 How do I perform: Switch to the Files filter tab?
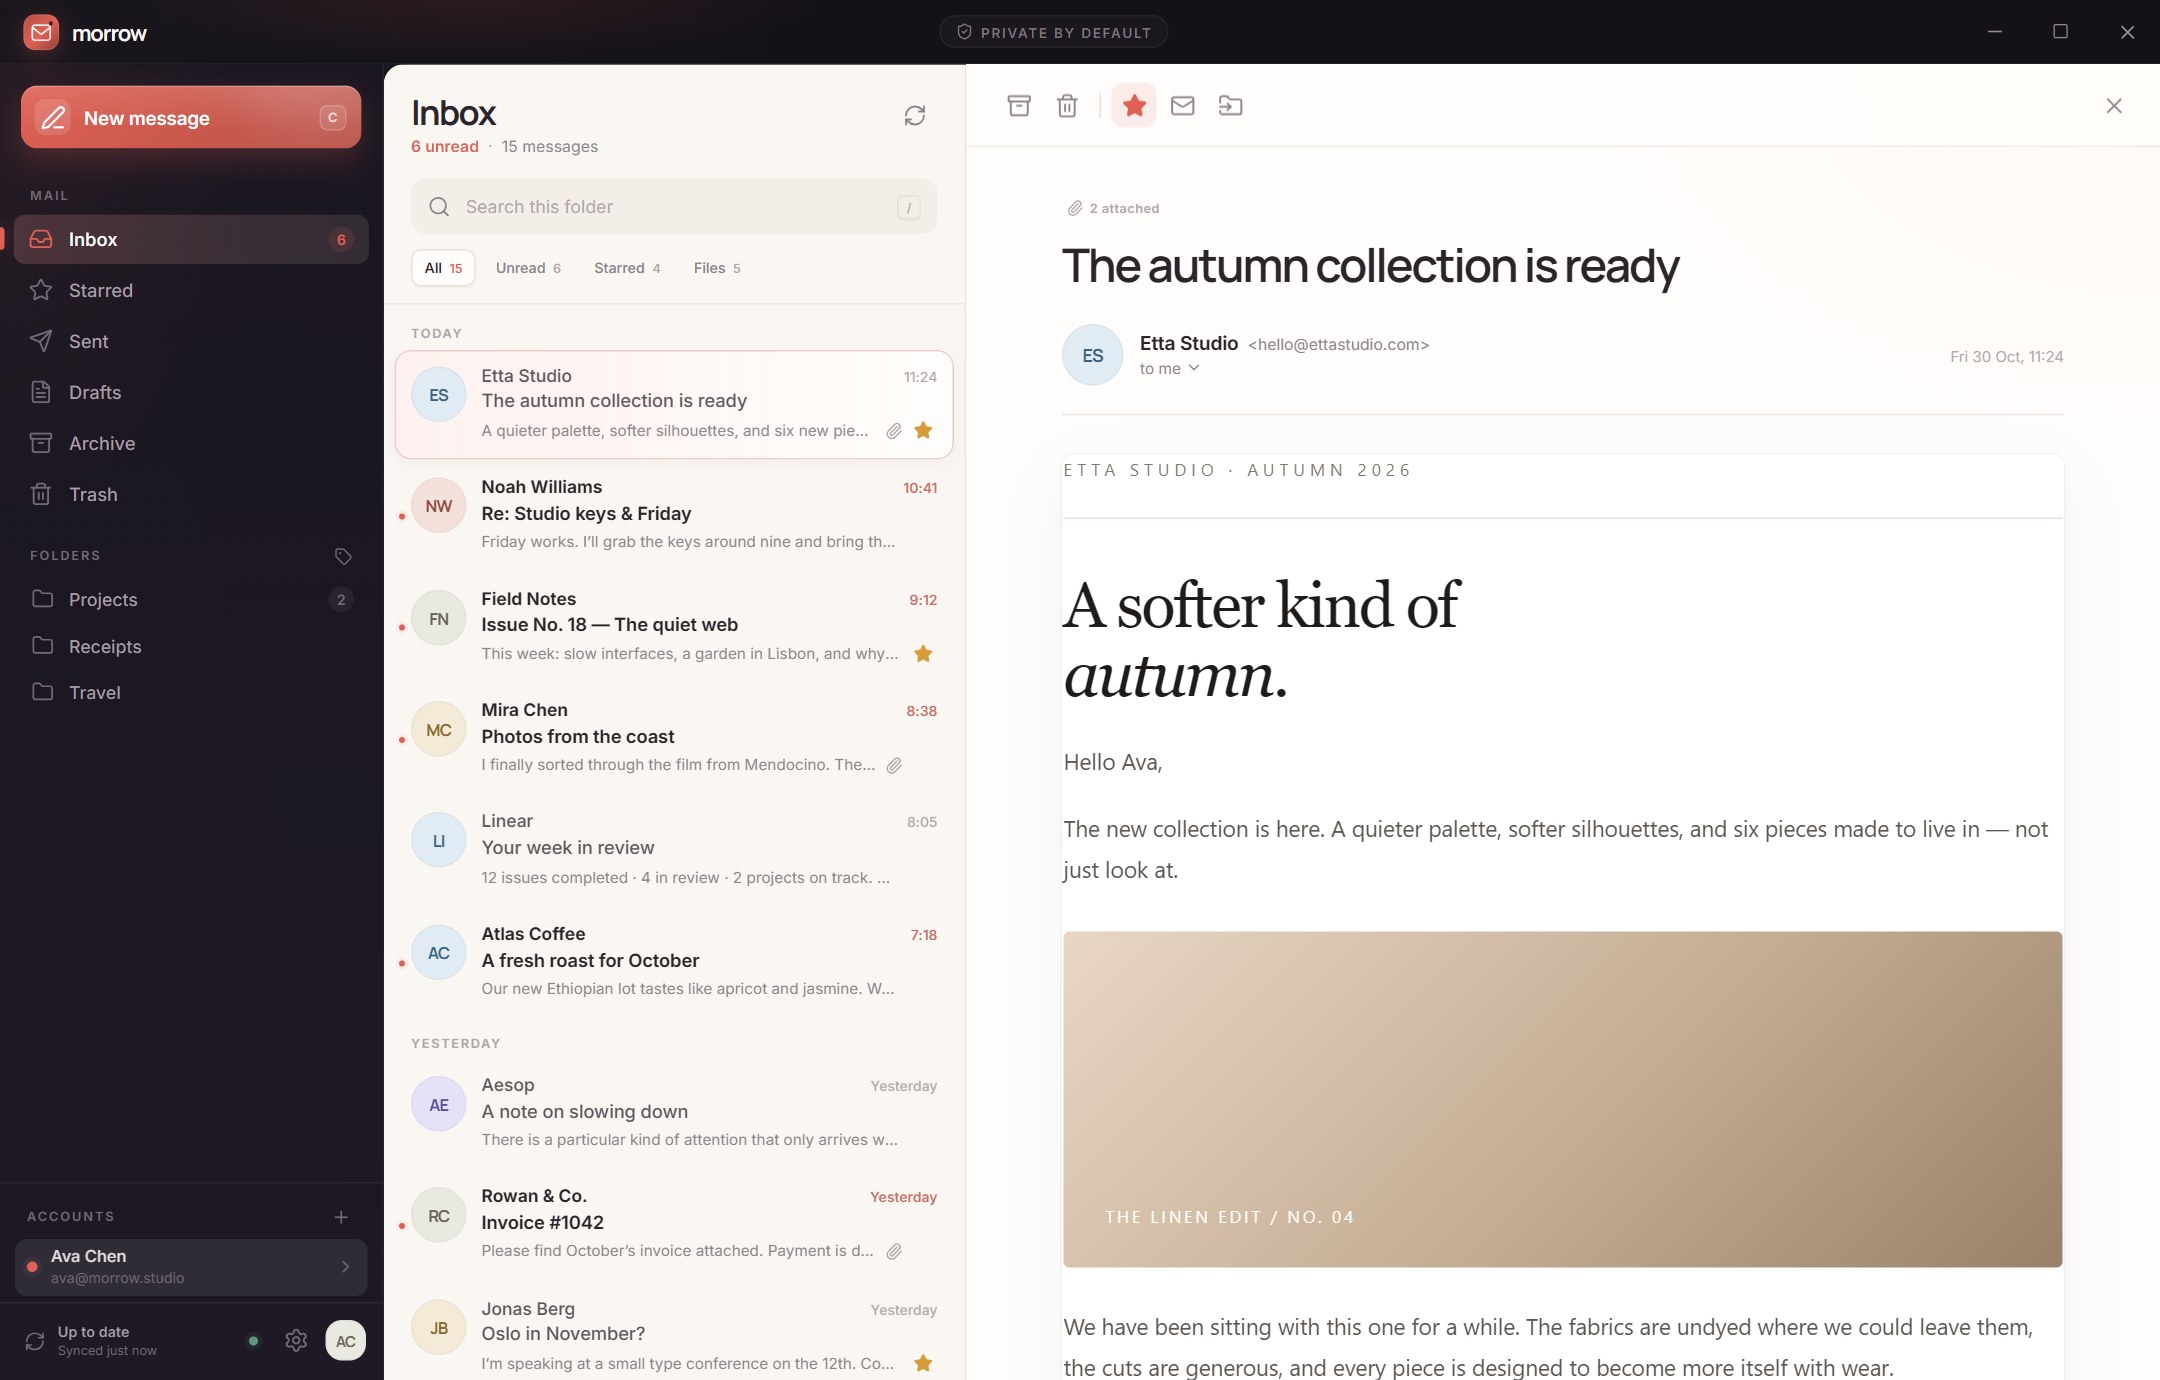[717, 268]
